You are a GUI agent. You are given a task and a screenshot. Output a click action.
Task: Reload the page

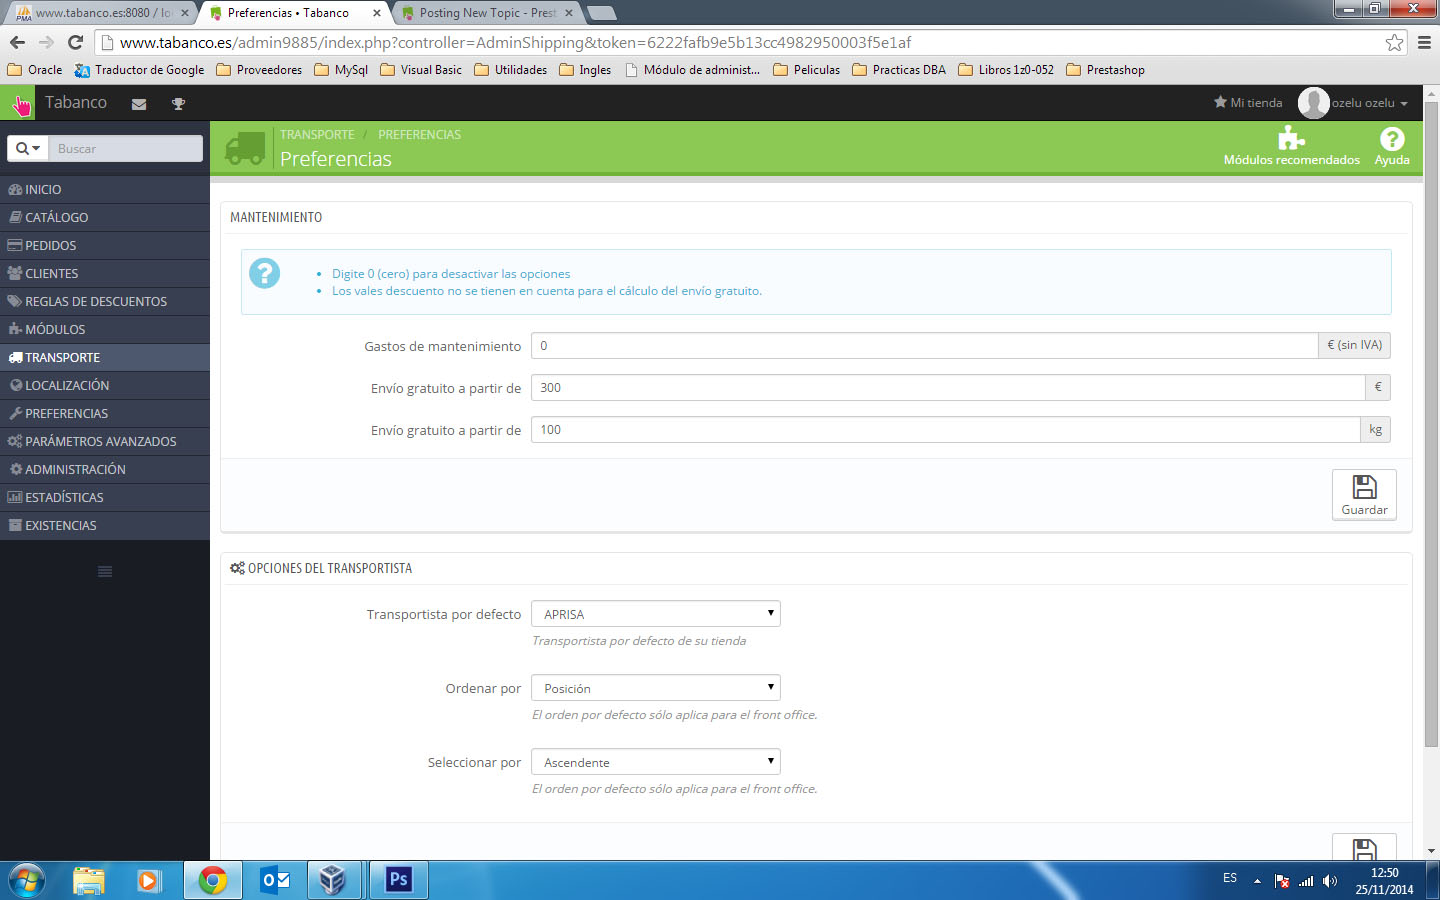75,42
